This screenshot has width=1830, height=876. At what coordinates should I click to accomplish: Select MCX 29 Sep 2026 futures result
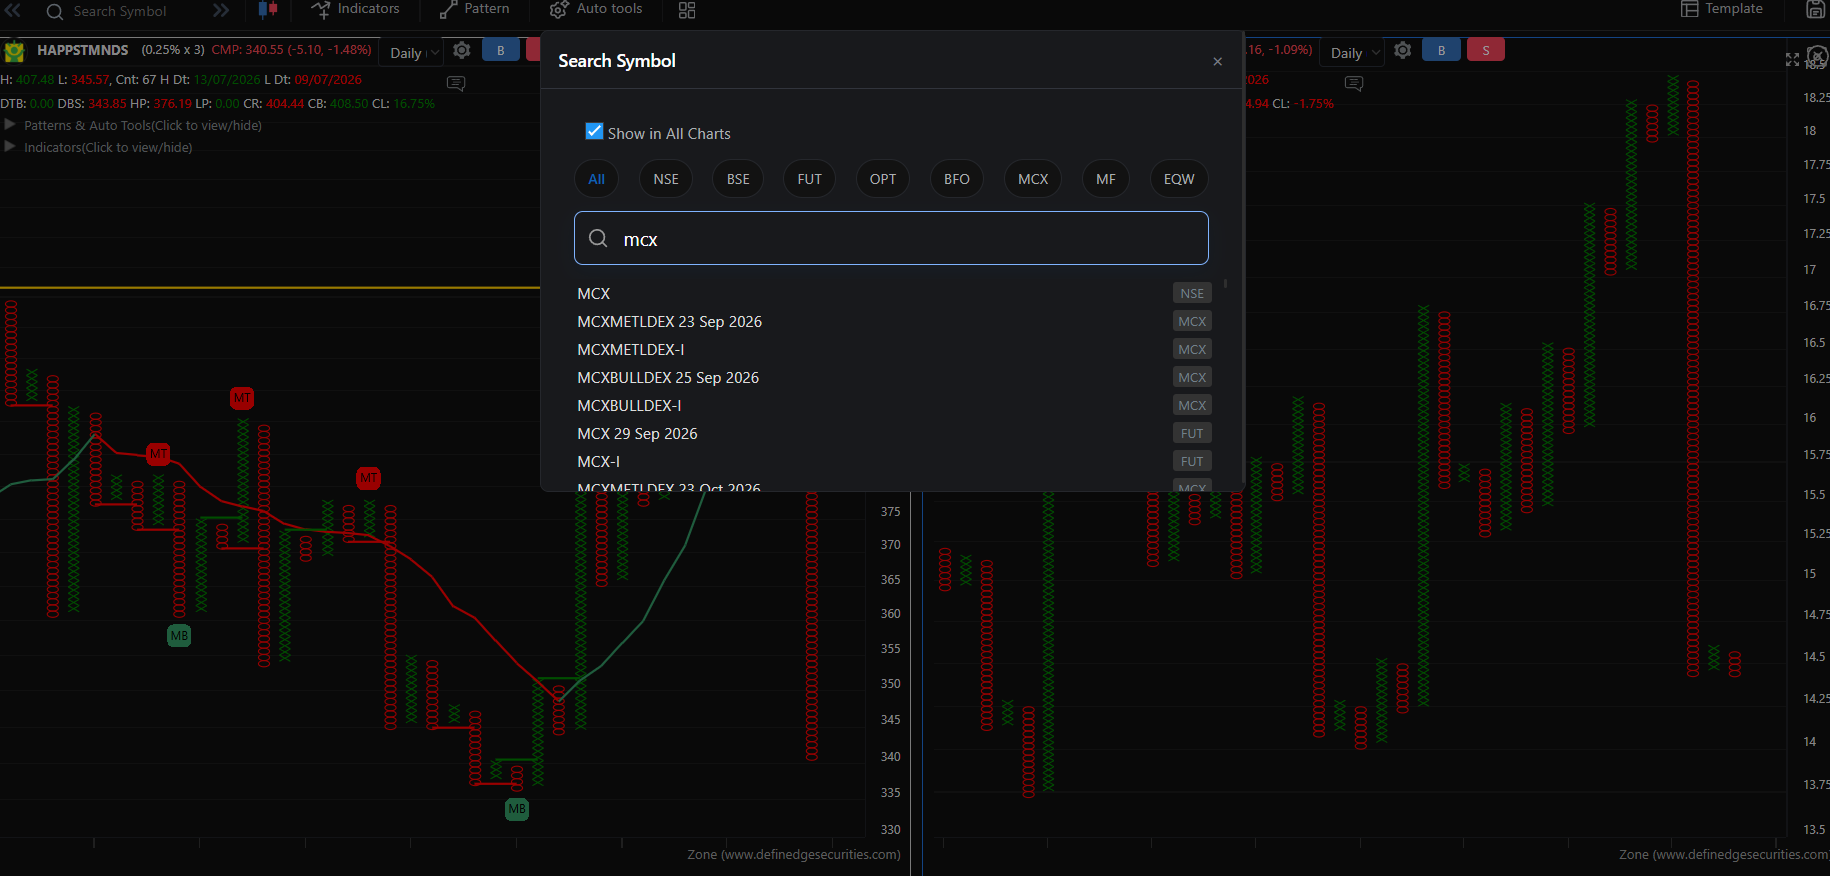893,433
